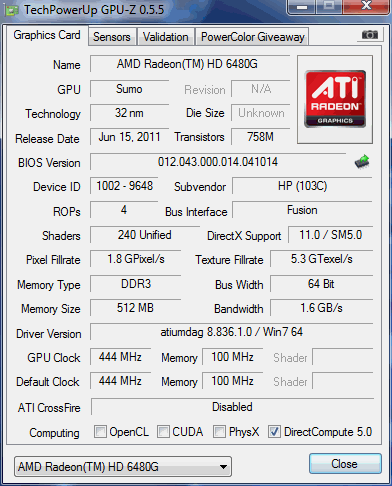The image size is (392, 486).
Task: Click the Die Size field showing Unknown
Action: pyautogui.click(x=261, y=113)
